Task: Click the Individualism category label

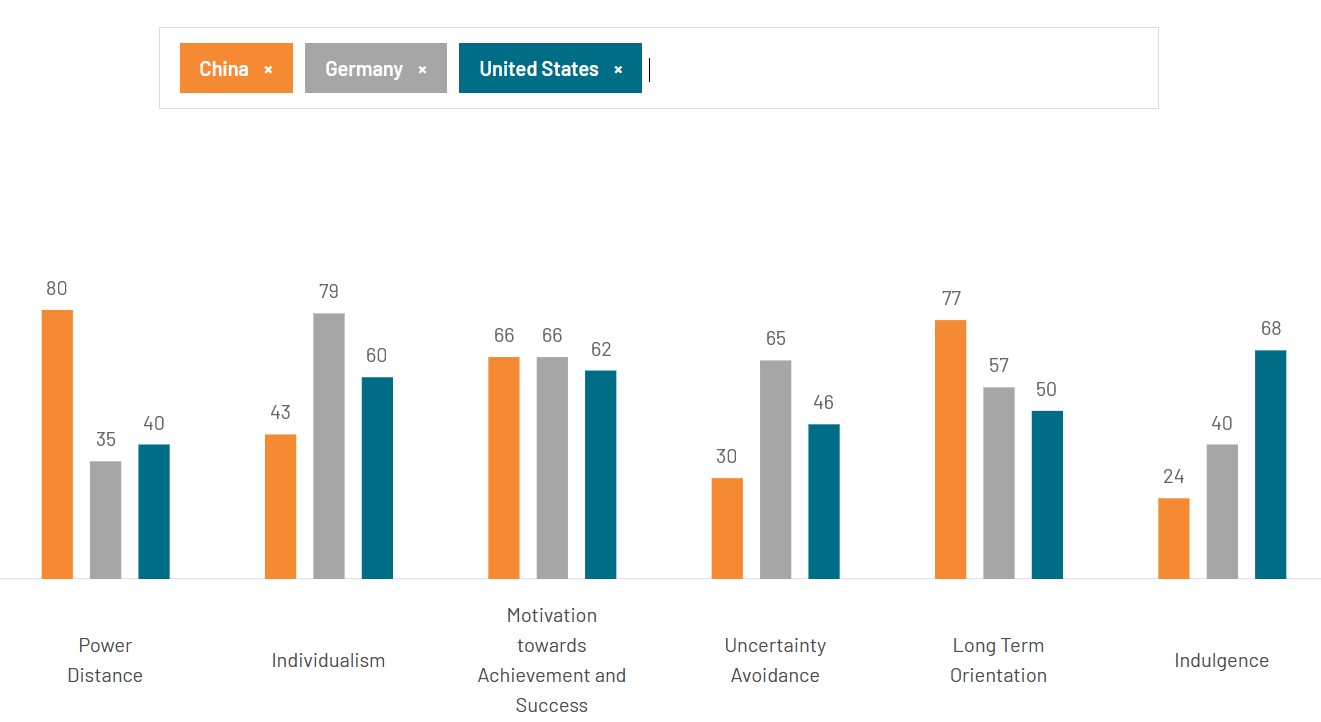Action: 328,660
